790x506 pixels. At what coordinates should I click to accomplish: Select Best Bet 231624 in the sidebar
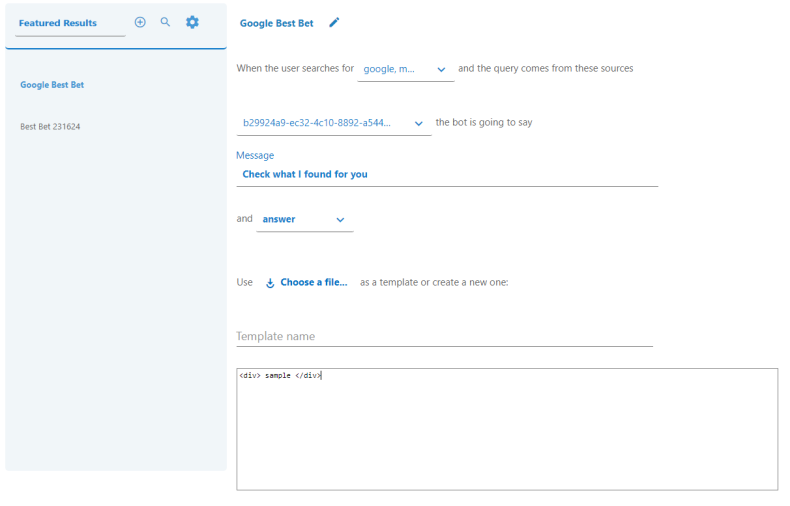[x=50, y=127]
